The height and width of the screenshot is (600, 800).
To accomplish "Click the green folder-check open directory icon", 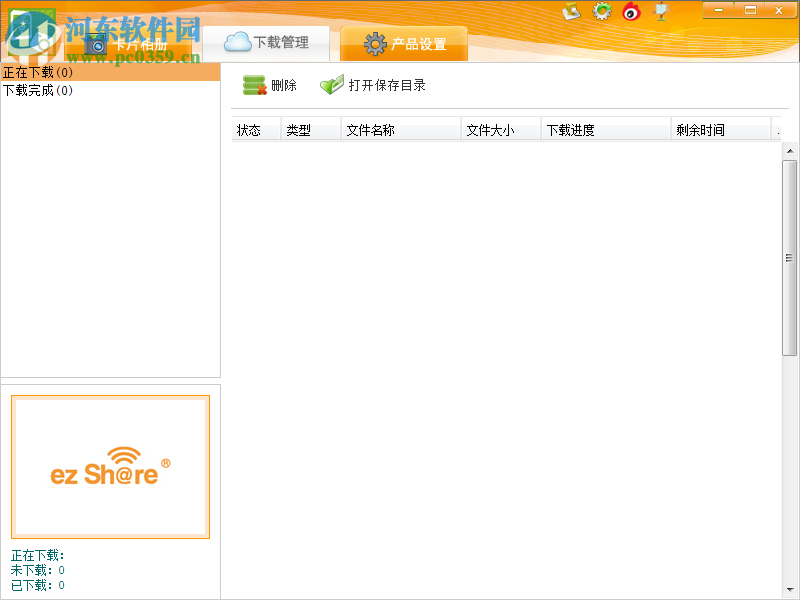I will [332, 84].
